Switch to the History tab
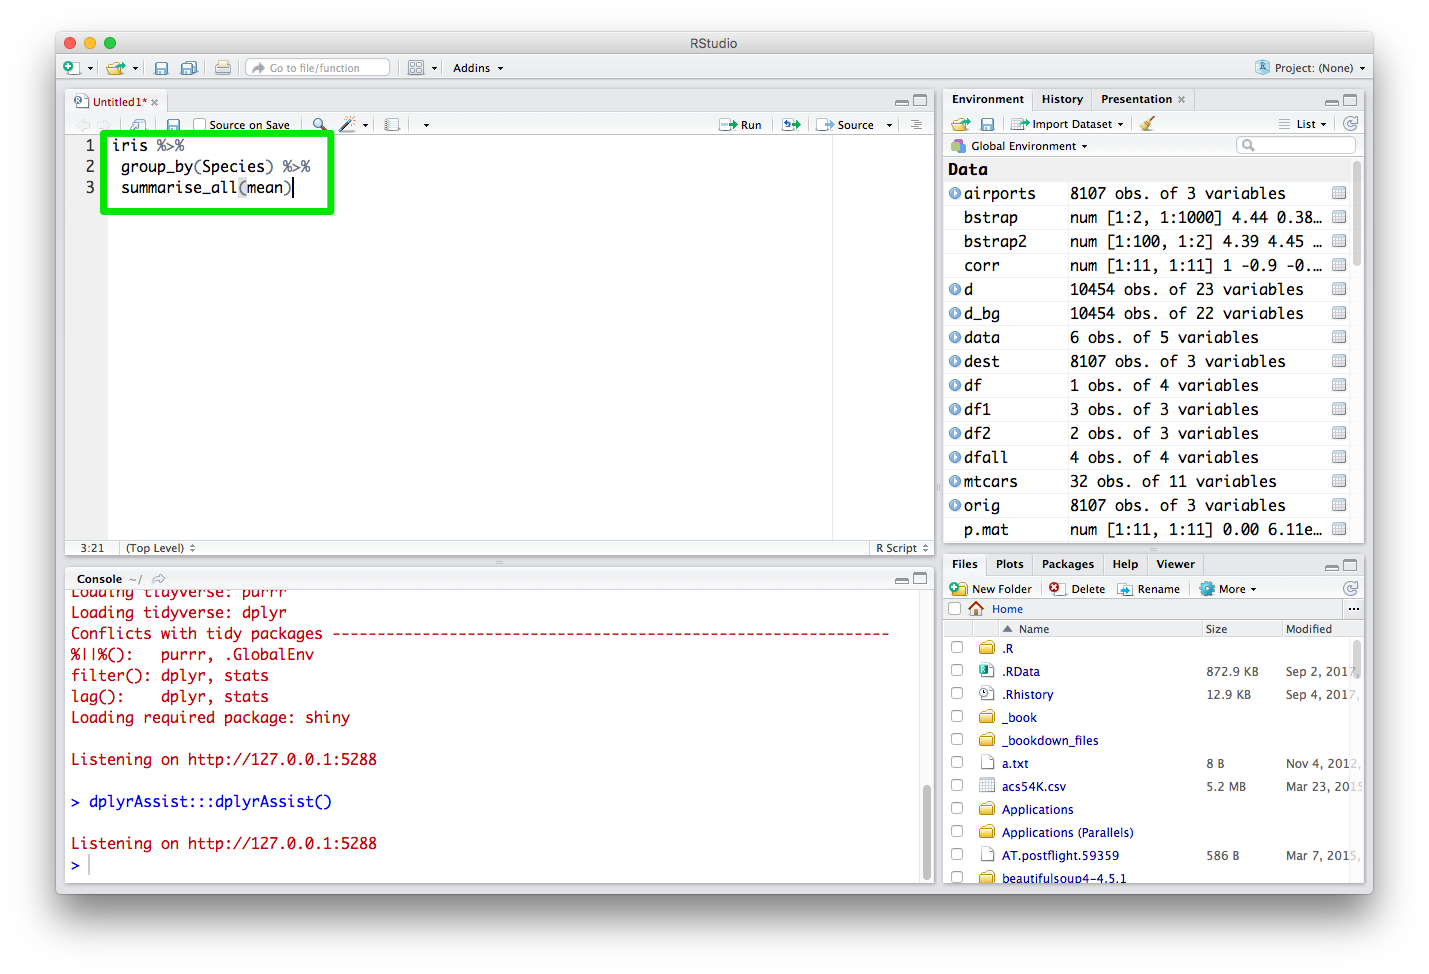 pyautogui.click(x=1062, y=99)
